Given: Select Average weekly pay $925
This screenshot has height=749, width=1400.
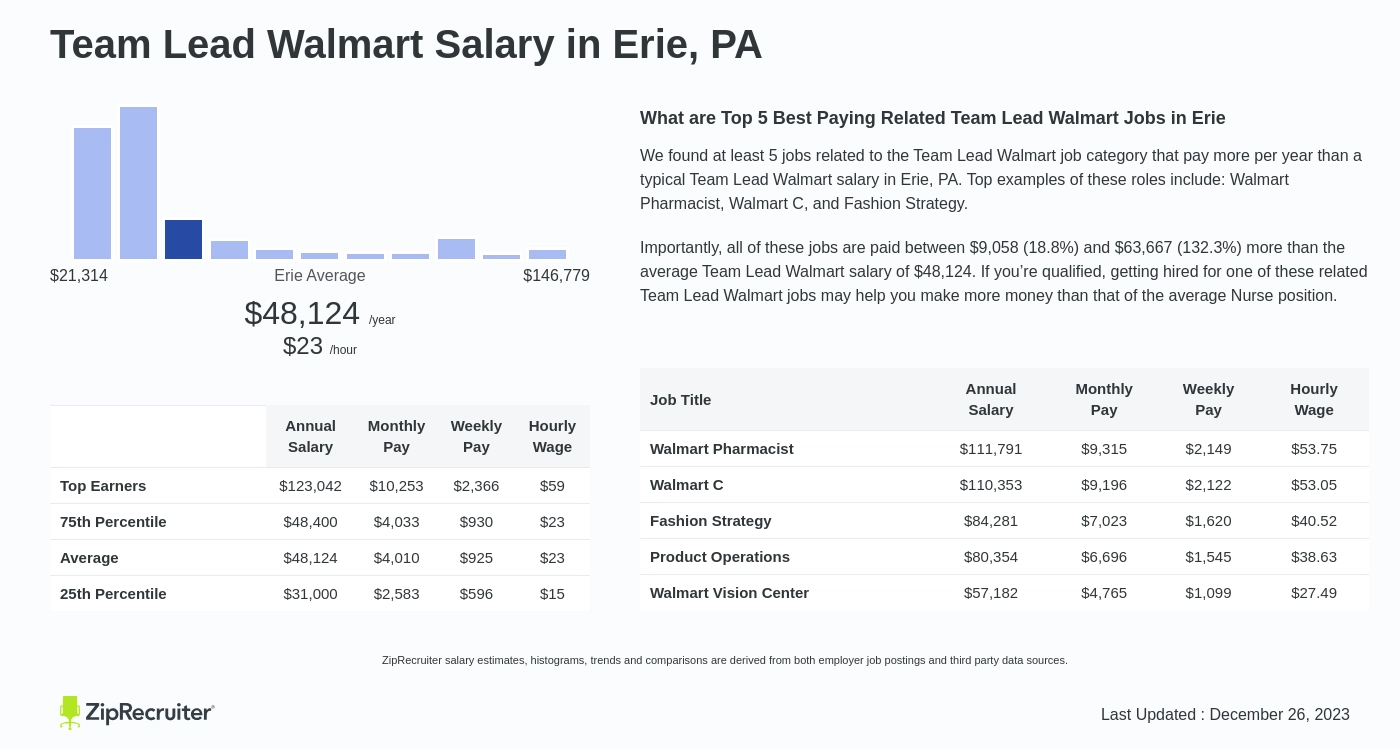Looking at the screenshot, I should (476, 557).
